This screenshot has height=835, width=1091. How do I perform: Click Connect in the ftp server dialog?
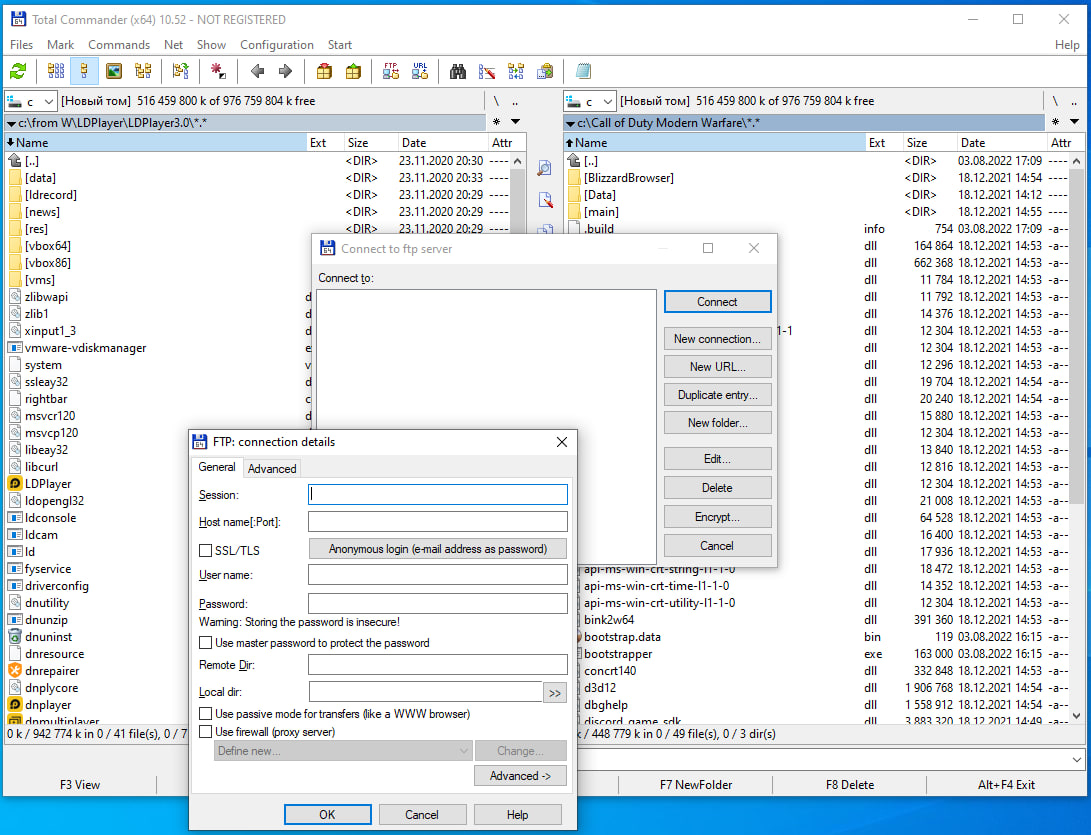pos(717,302)
